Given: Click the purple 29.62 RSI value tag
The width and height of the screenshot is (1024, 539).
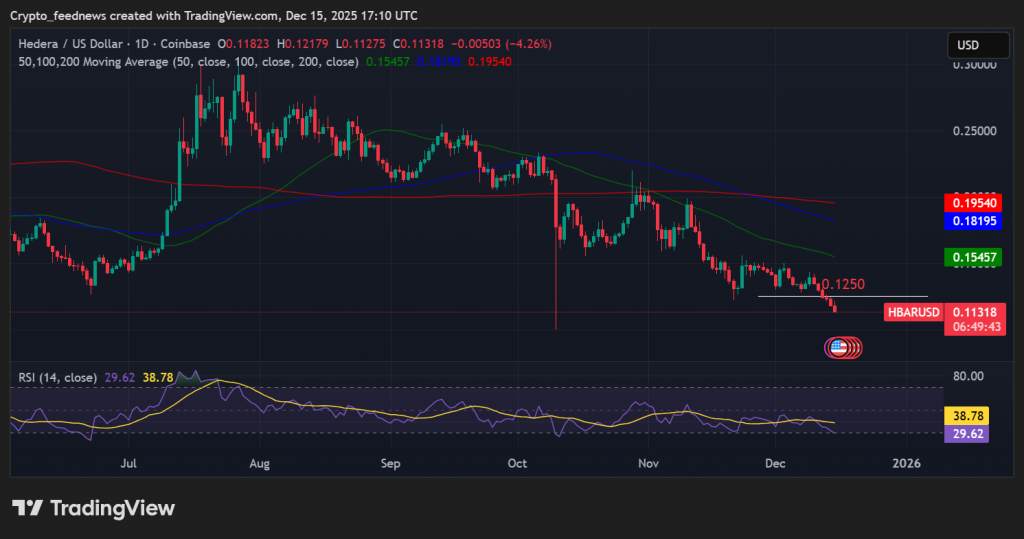Looking at the screenshot, I should [x=967, y=434].
